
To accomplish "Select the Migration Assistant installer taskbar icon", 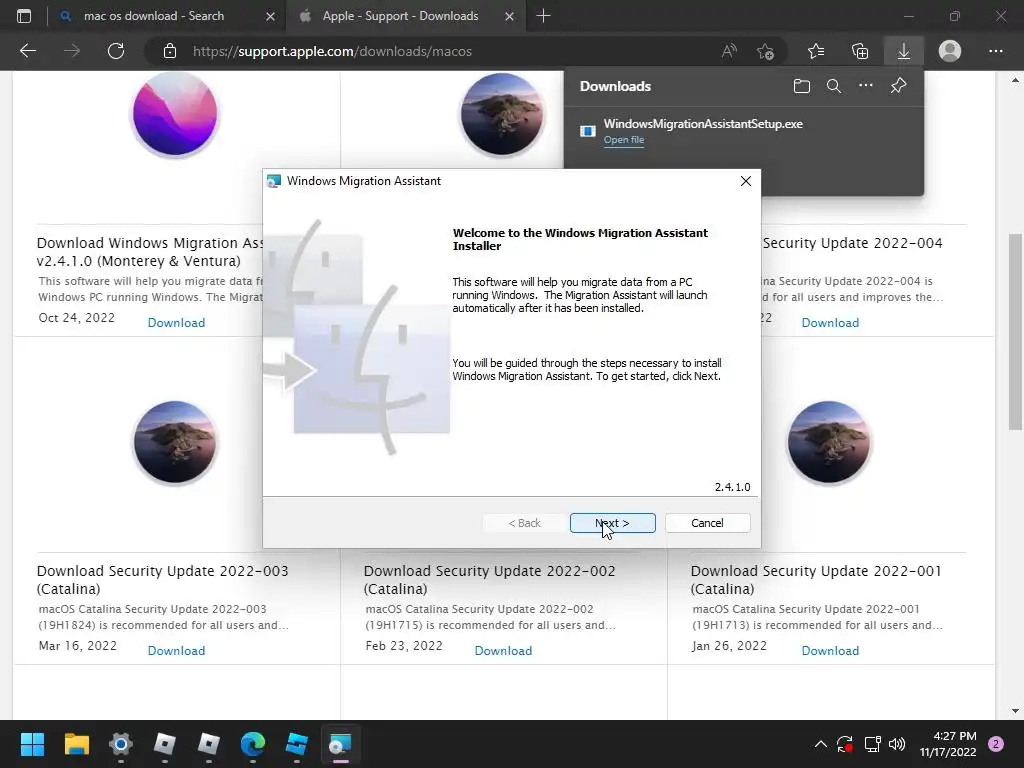I will click(340, 744).
